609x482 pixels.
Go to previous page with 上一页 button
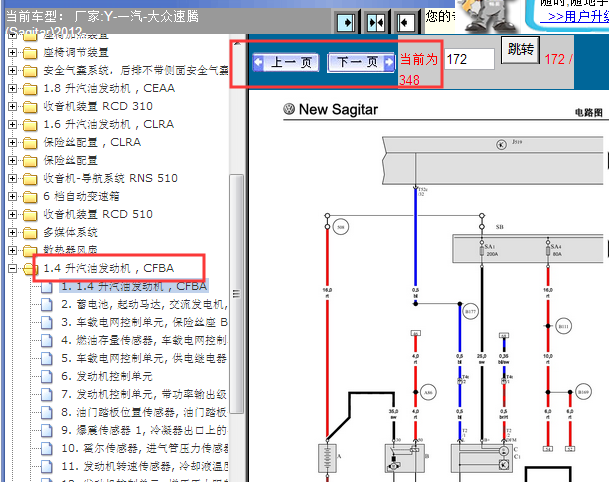pyautogui.click(x=286, y=62)
